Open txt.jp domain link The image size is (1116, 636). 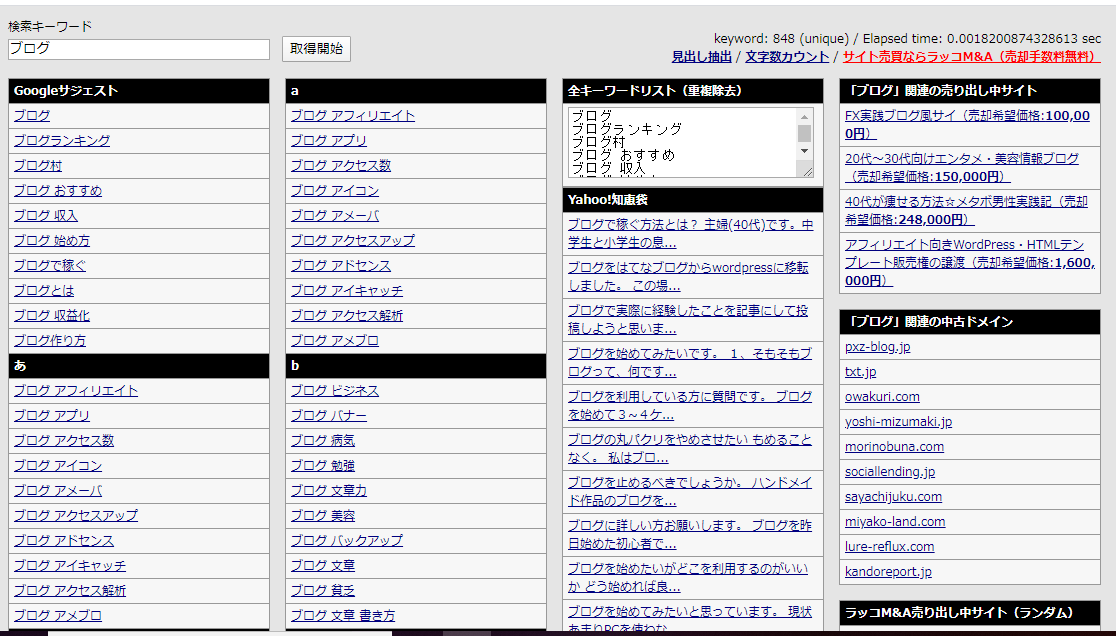point(860,372)
